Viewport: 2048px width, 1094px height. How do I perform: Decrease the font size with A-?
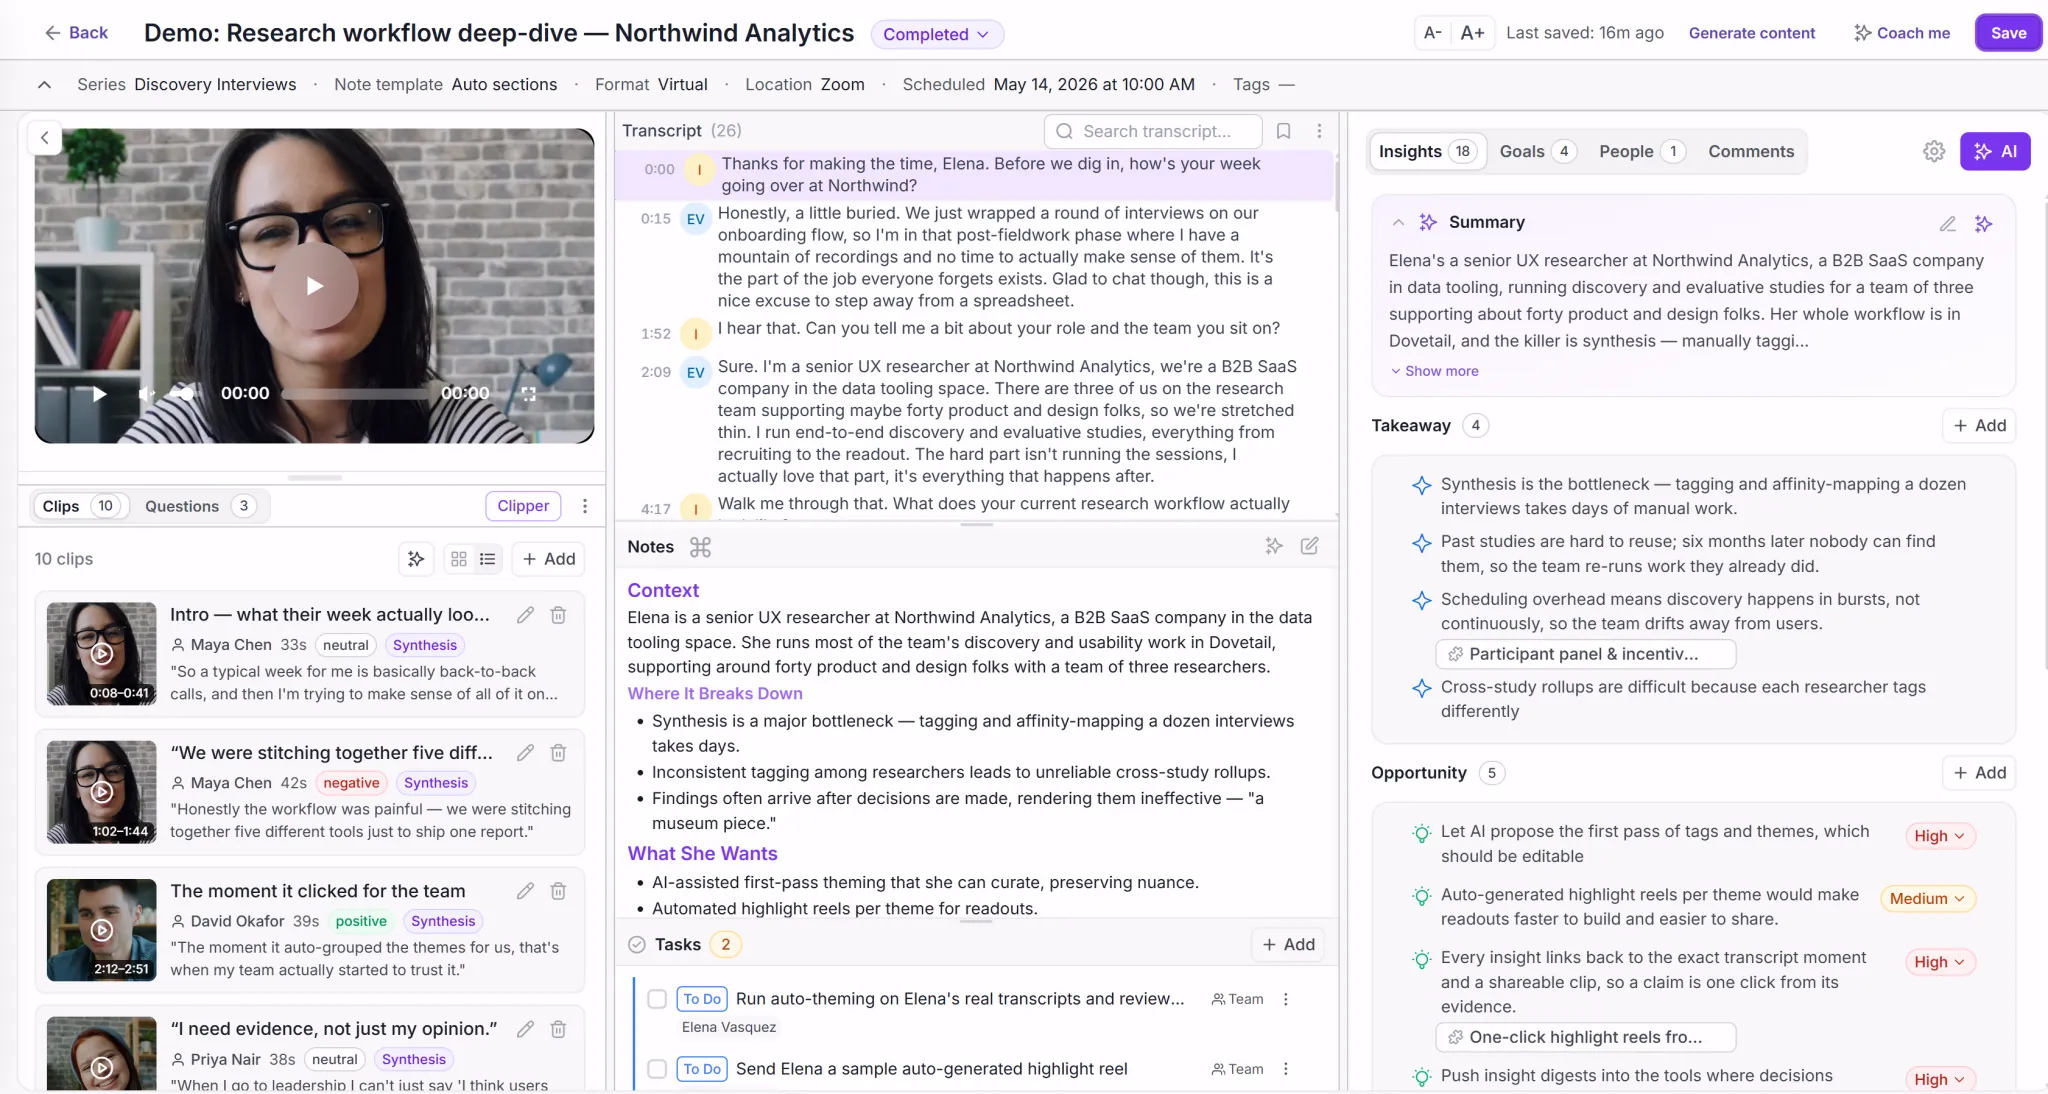(1433, 33)
